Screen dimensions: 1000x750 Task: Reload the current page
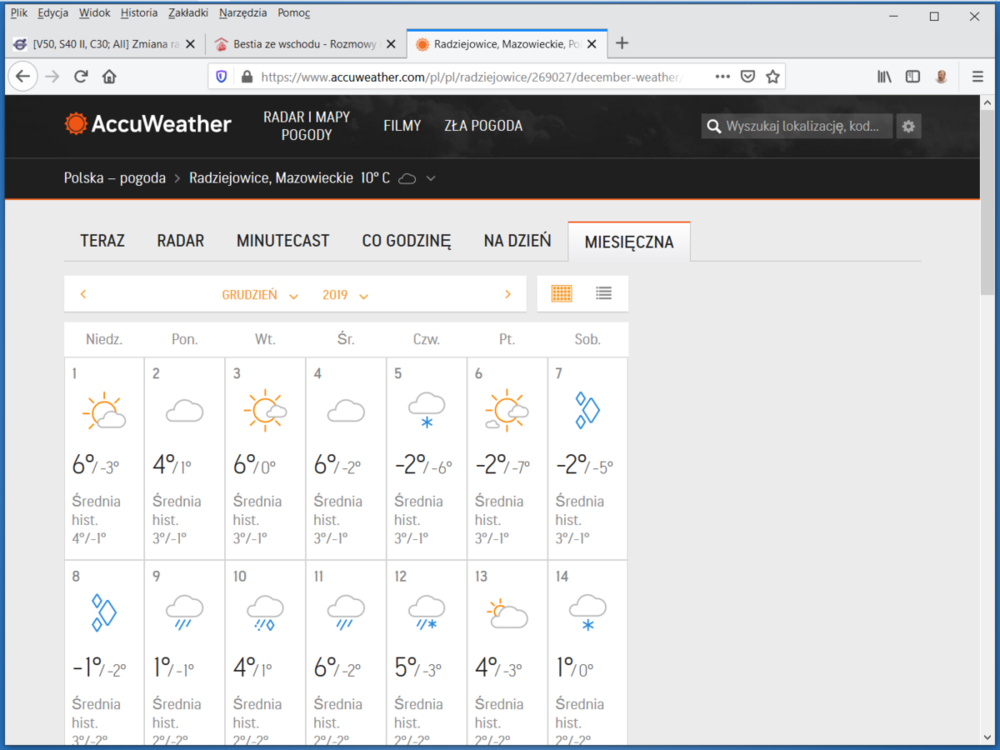point(81,76)
